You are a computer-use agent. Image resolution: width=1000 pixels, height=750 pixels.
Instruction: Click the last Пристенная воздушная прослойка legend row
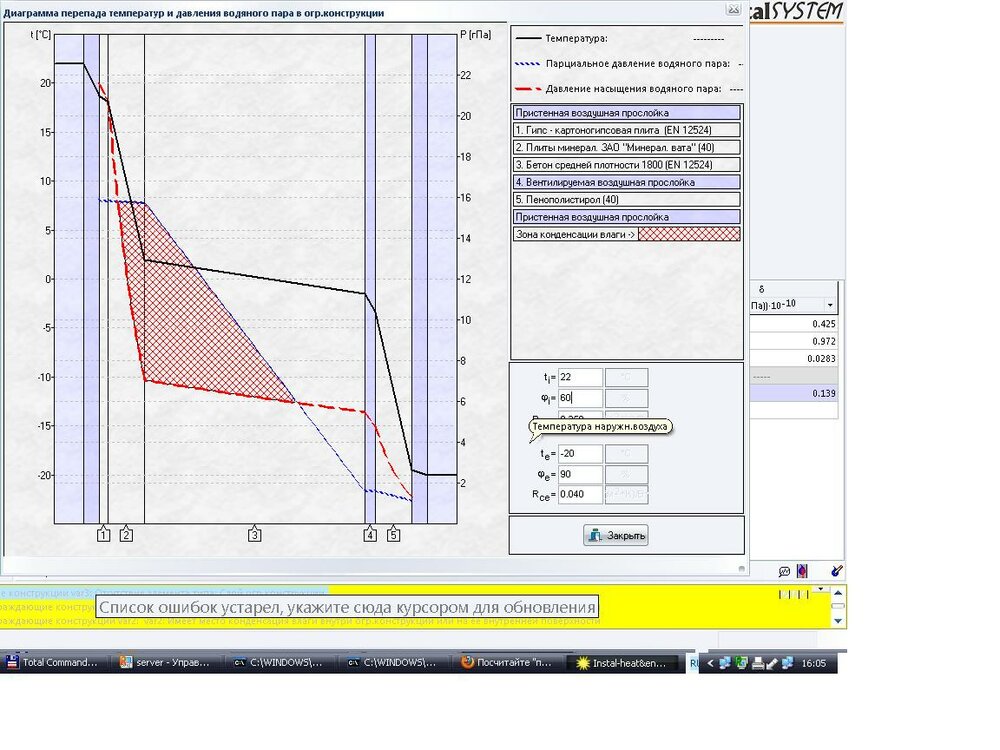coord(626,217)
